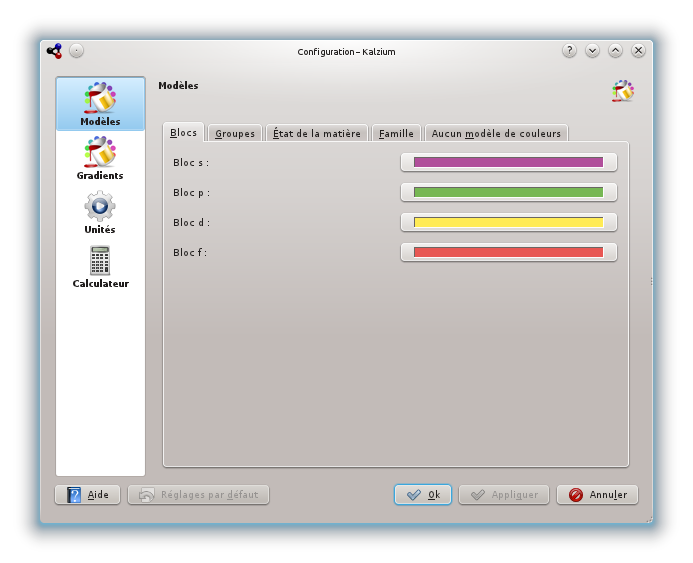Open the Famille tab
693x563 pixels.
tap(396, 133)
